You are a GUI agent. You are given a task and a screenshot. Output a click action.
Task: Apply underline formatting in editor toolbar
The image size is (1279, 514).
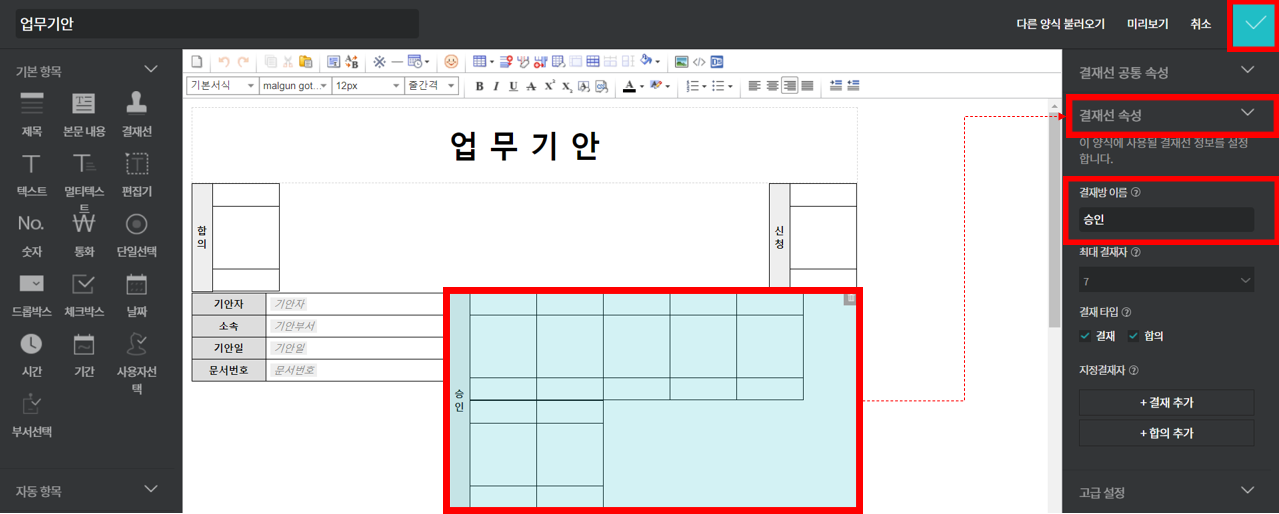pyautogui.click(x=513, y=87)
